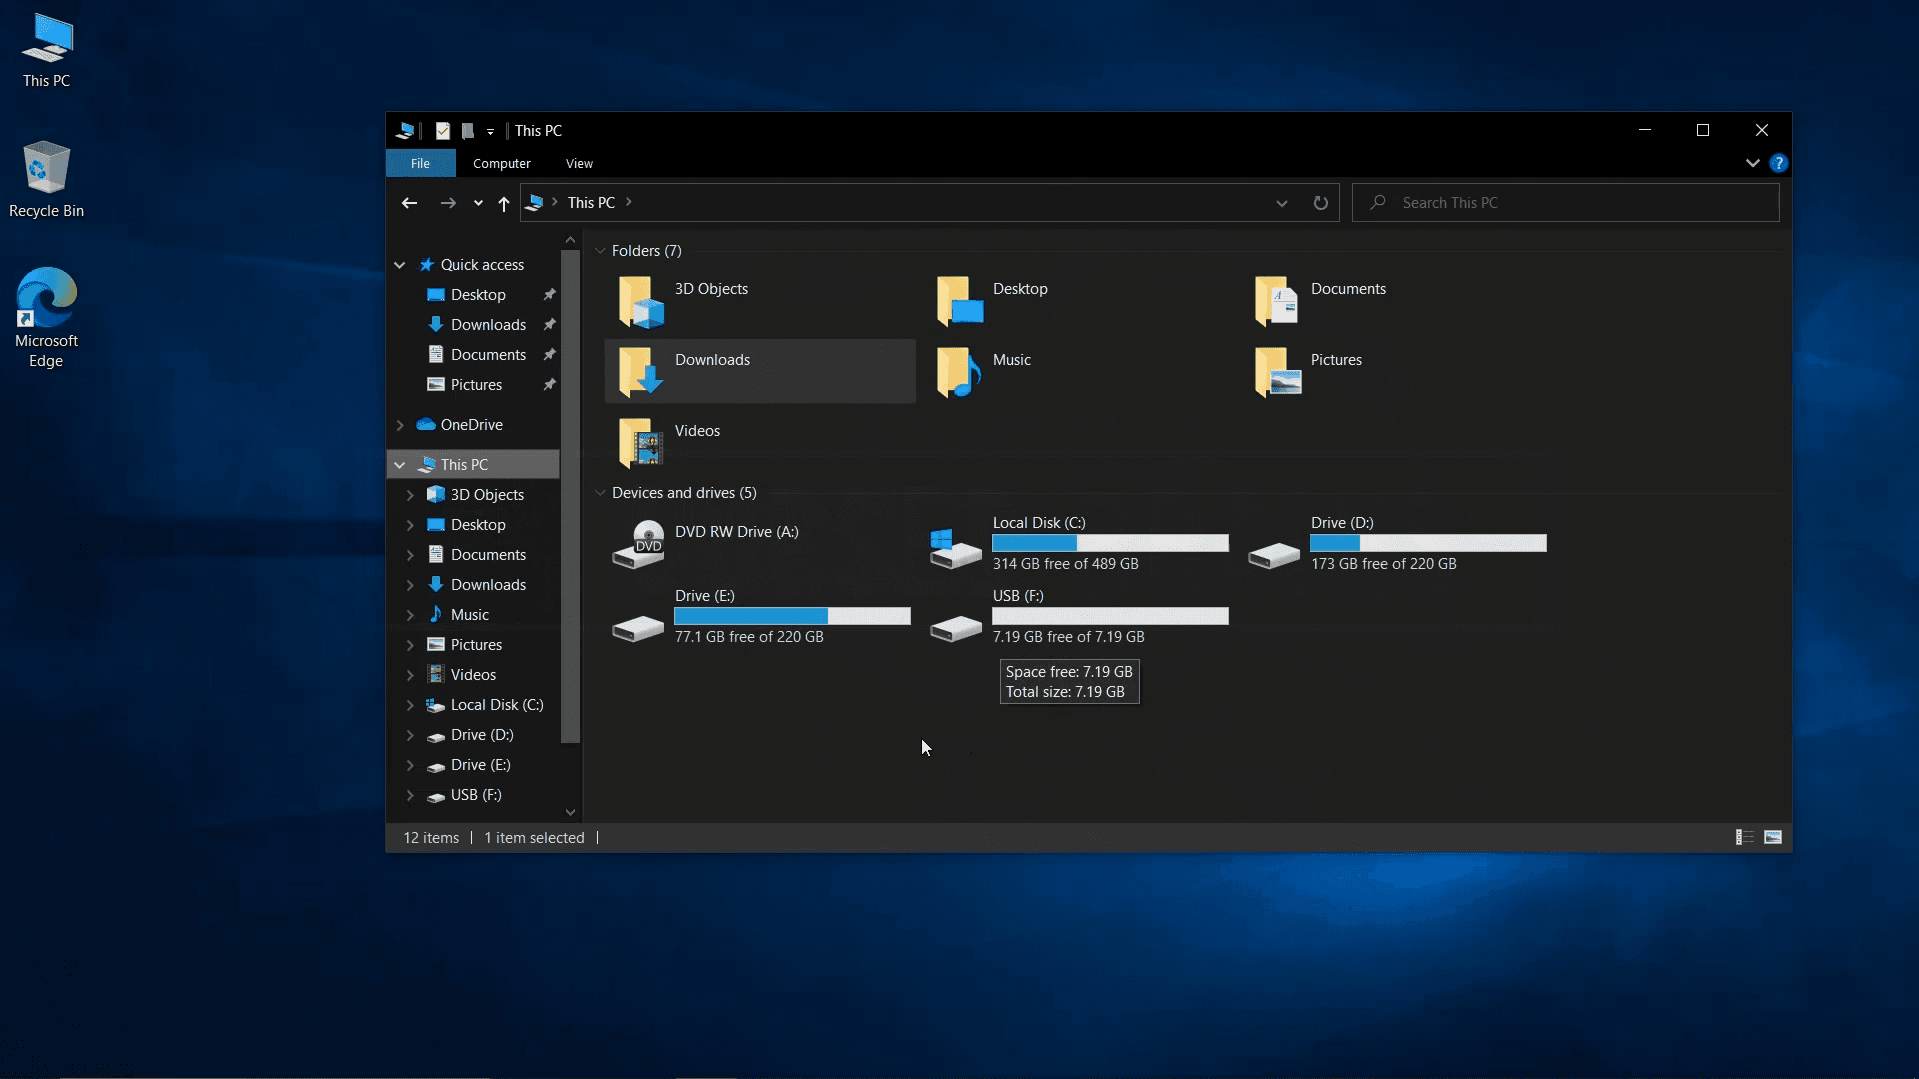This screenshot has height=1079, width=1919.
Task: Click the New folder quick access toolbar icon
Action: tap(468, 131)
